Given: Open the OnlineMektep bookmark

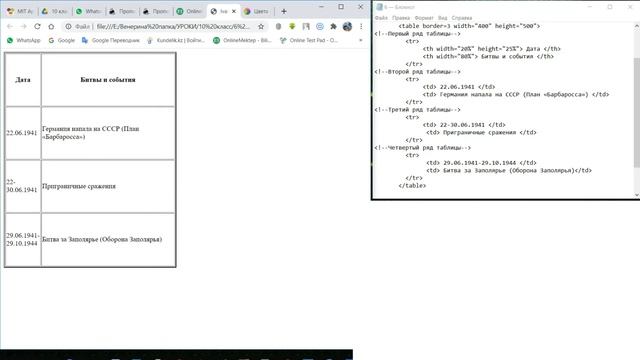Looking at the screenshot, I should [x=242, y=40].
